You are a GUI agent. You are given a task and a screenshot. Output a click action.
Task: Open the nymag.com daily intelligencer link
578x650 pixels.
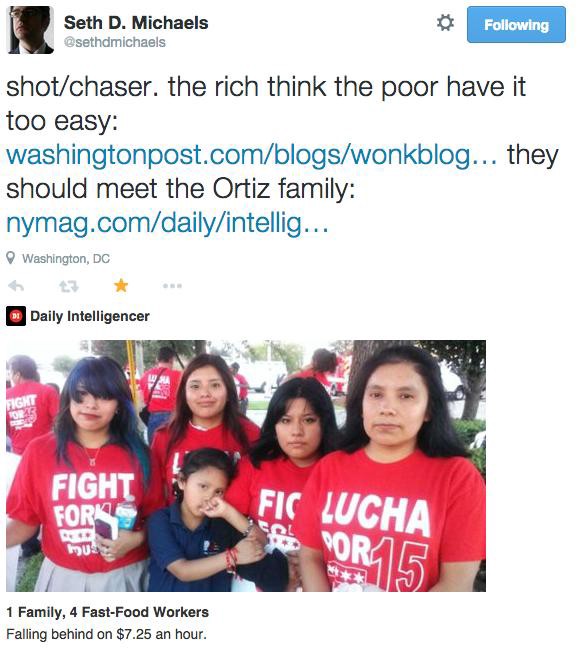167,223
